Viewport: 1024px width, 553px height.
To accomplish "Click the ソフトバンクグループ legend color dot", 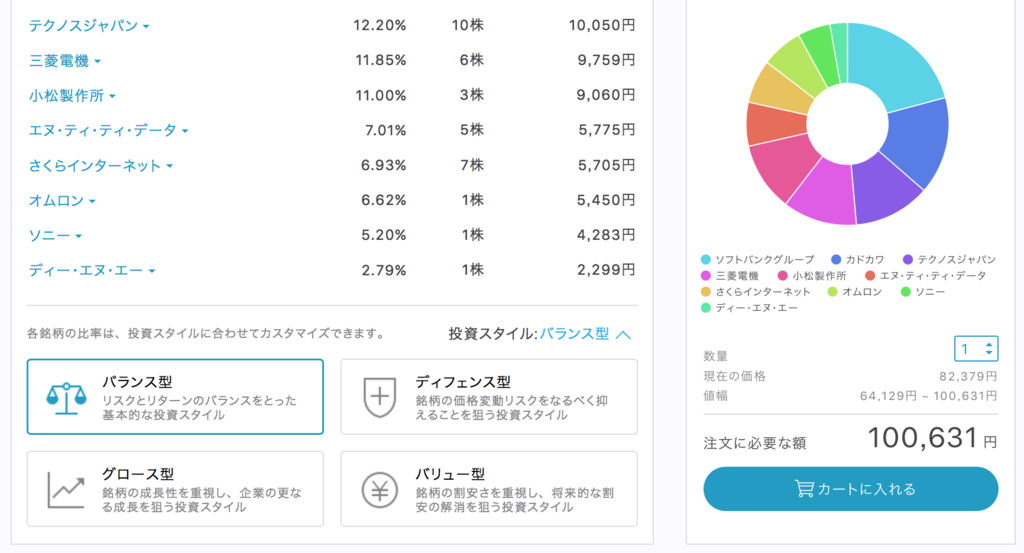I will click(x=705, y=260).
